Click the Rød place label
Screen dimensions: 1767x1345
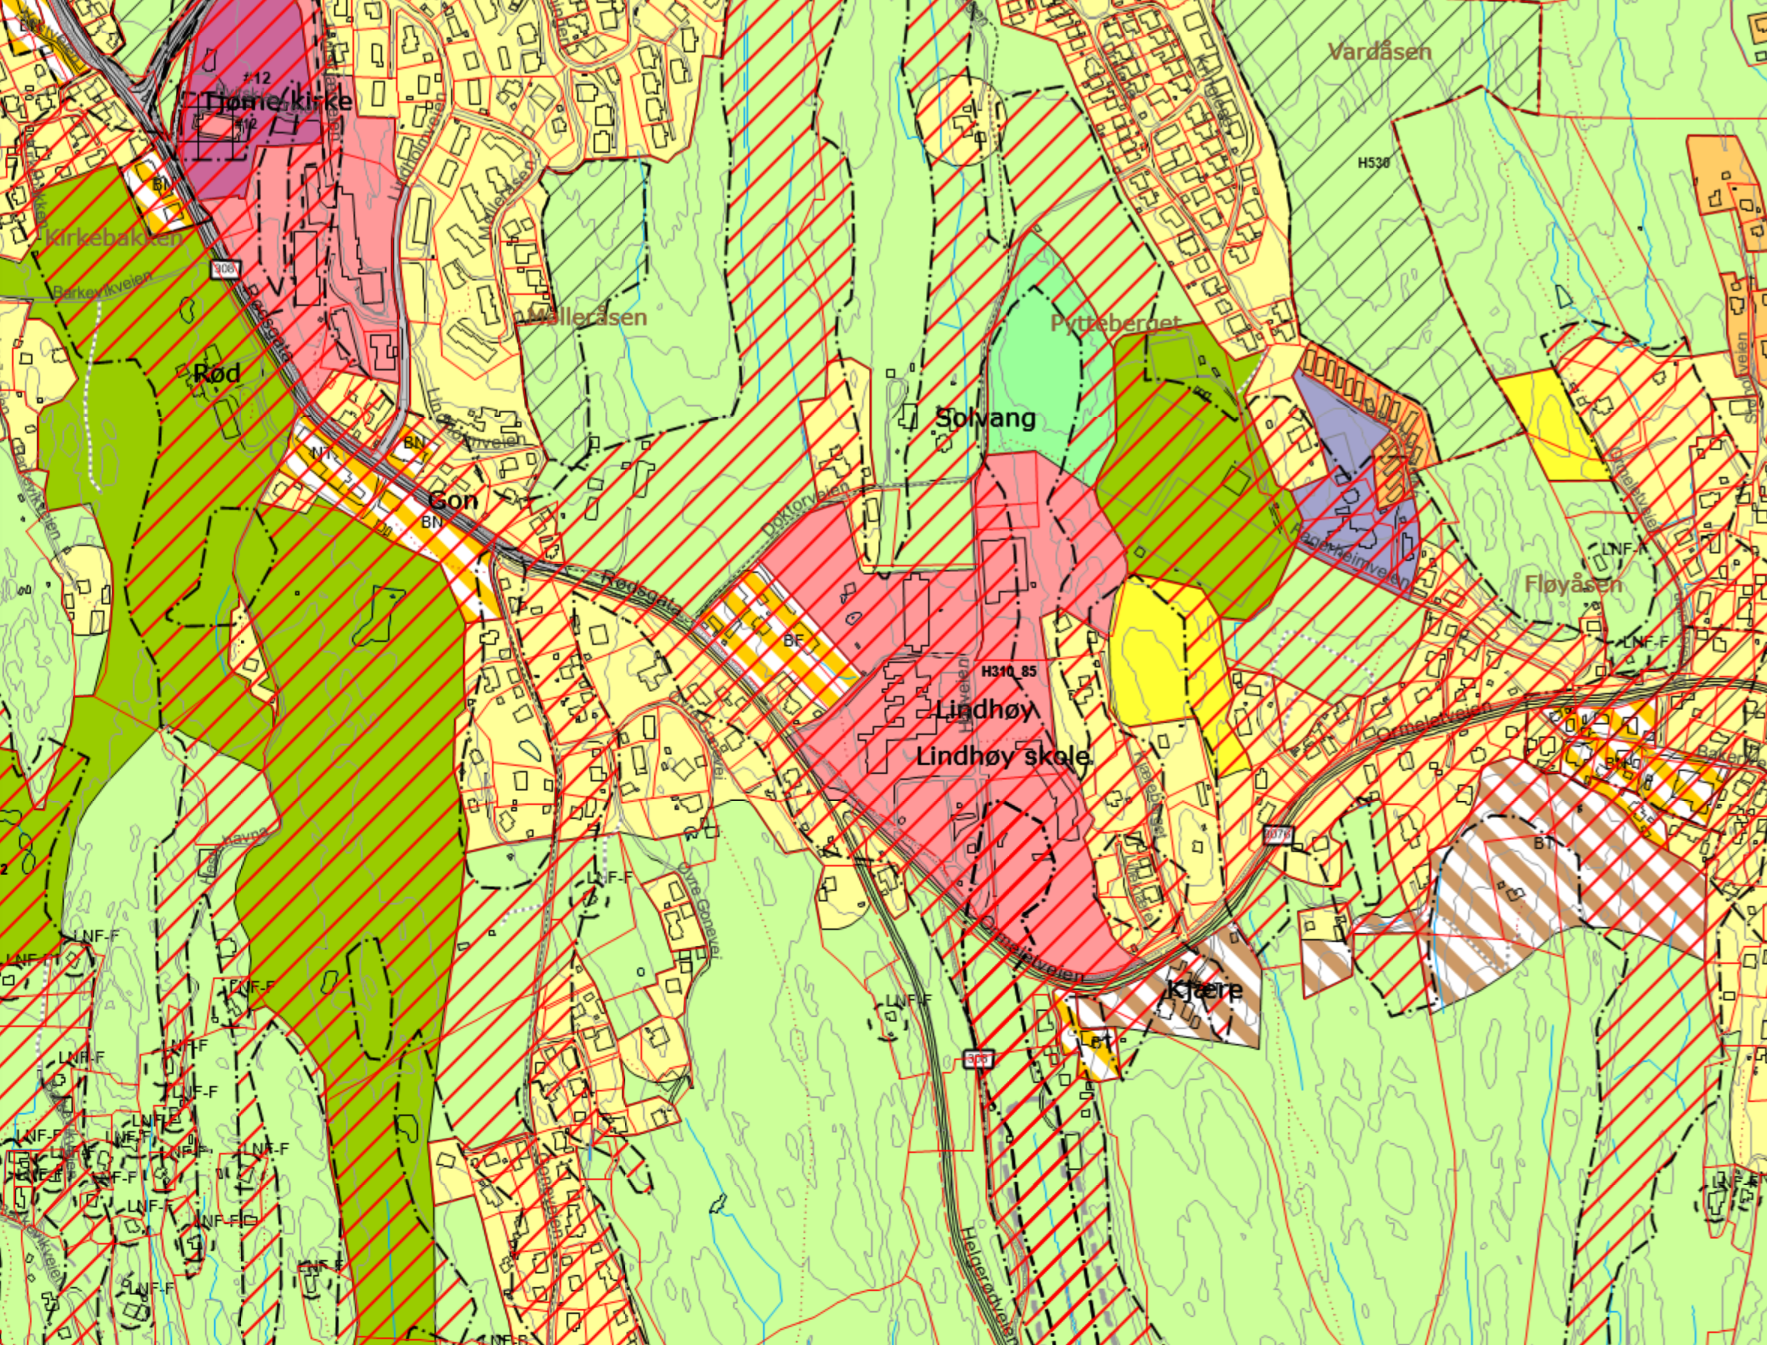point(216,374)
